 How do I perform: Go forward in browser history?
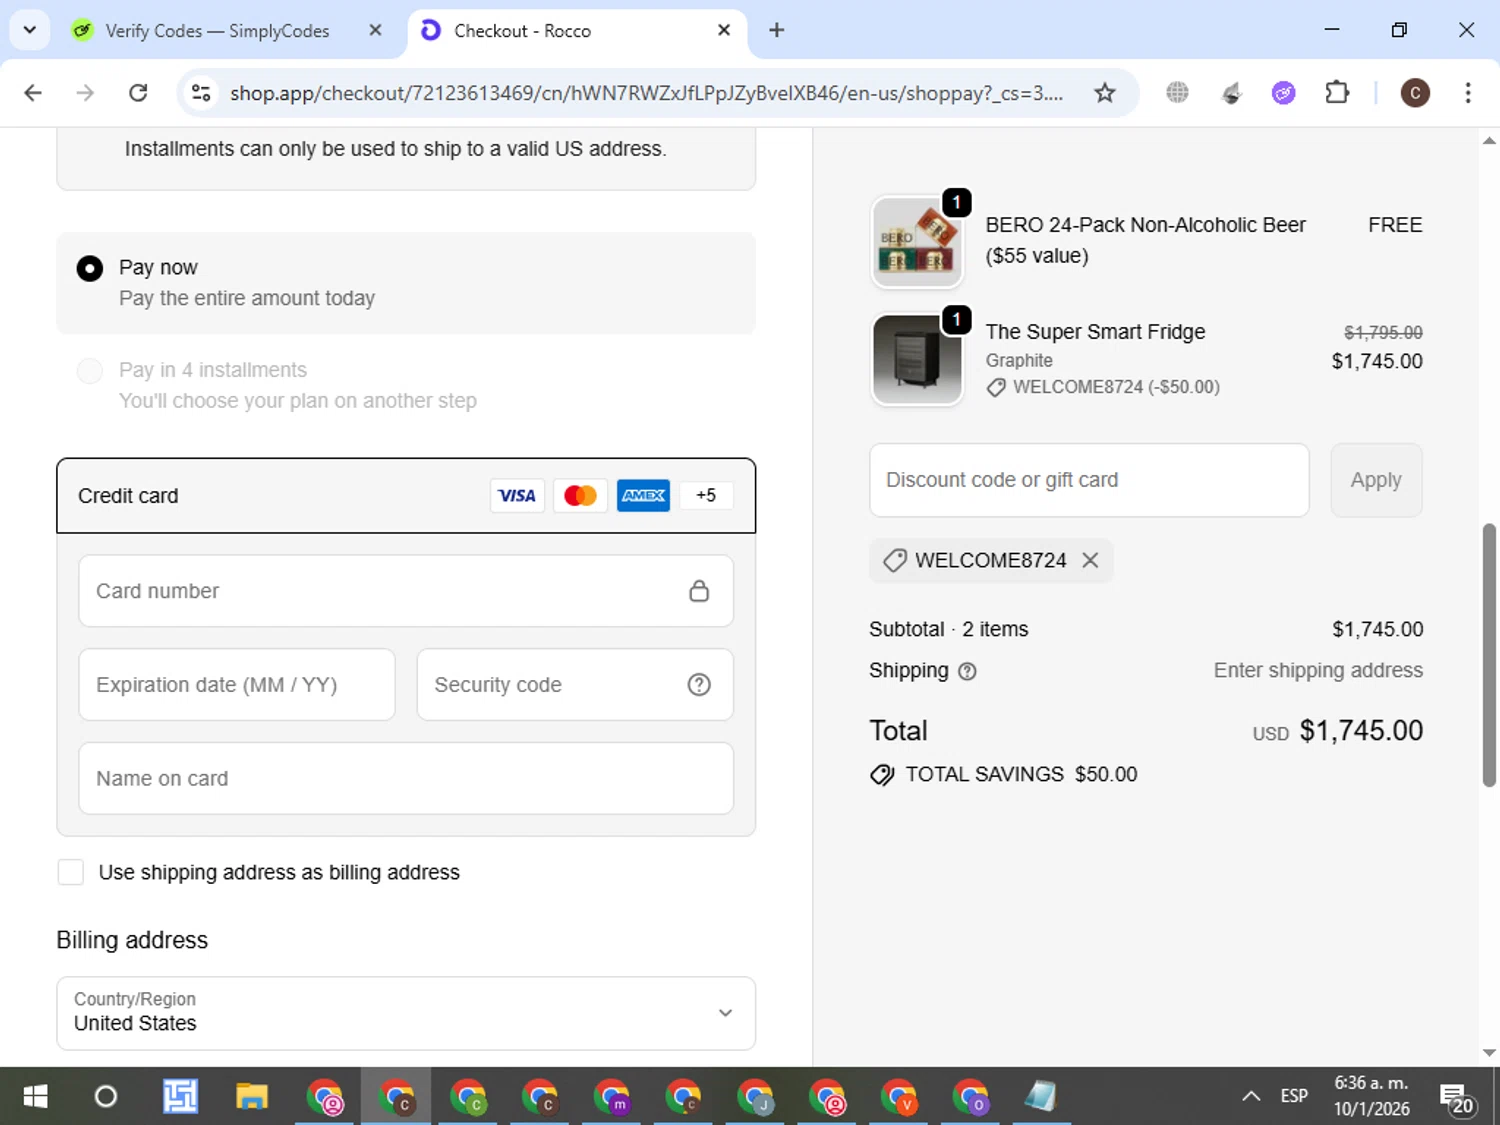click(x=85, y=93)
